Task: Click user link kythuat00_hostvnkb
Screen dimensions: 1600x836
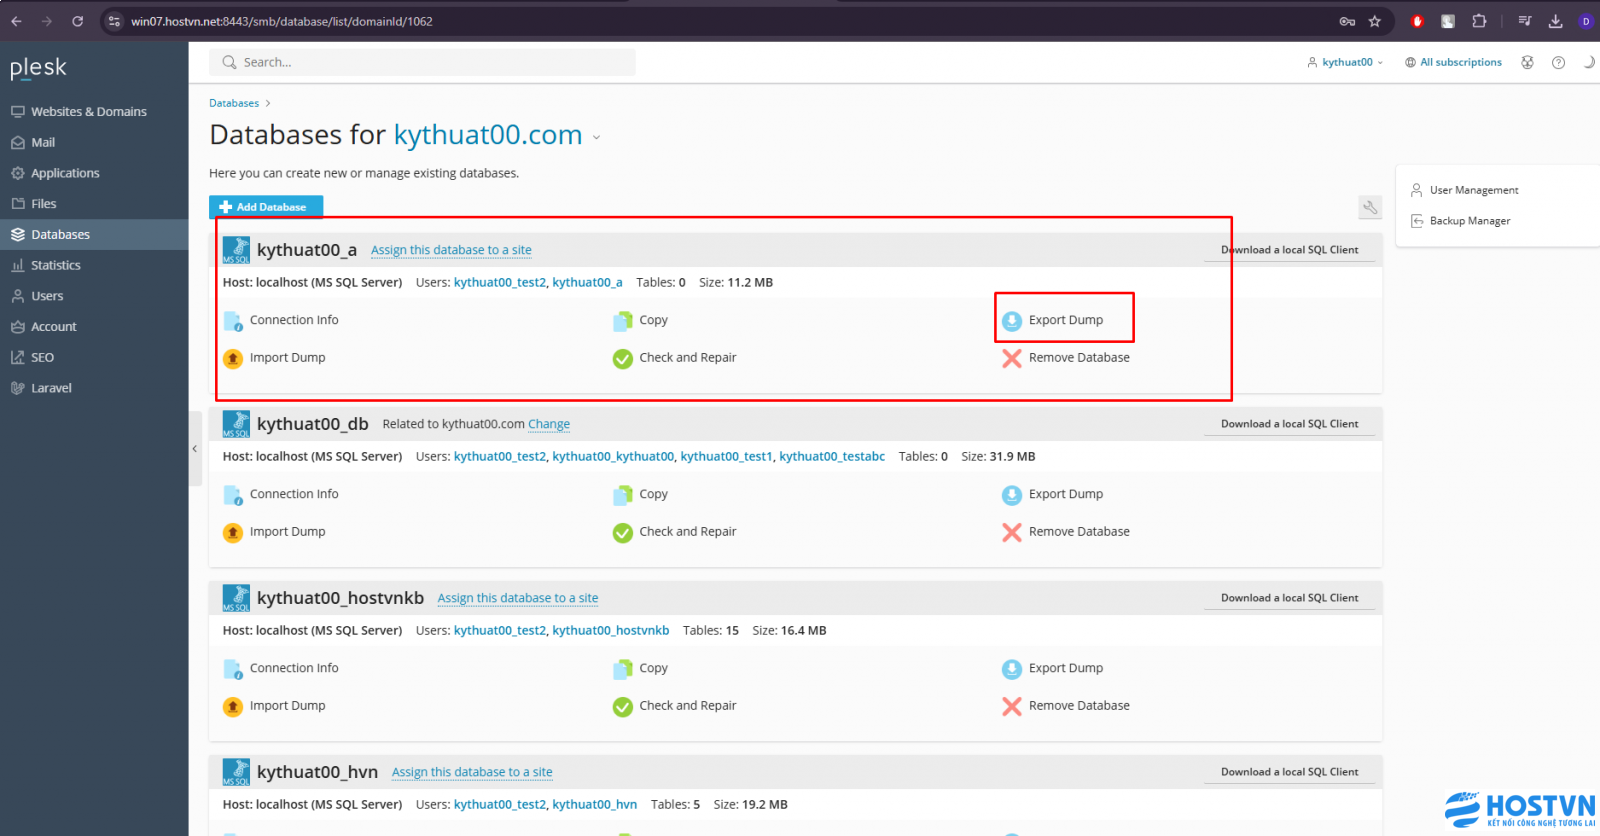Action: tap(611, 630)
